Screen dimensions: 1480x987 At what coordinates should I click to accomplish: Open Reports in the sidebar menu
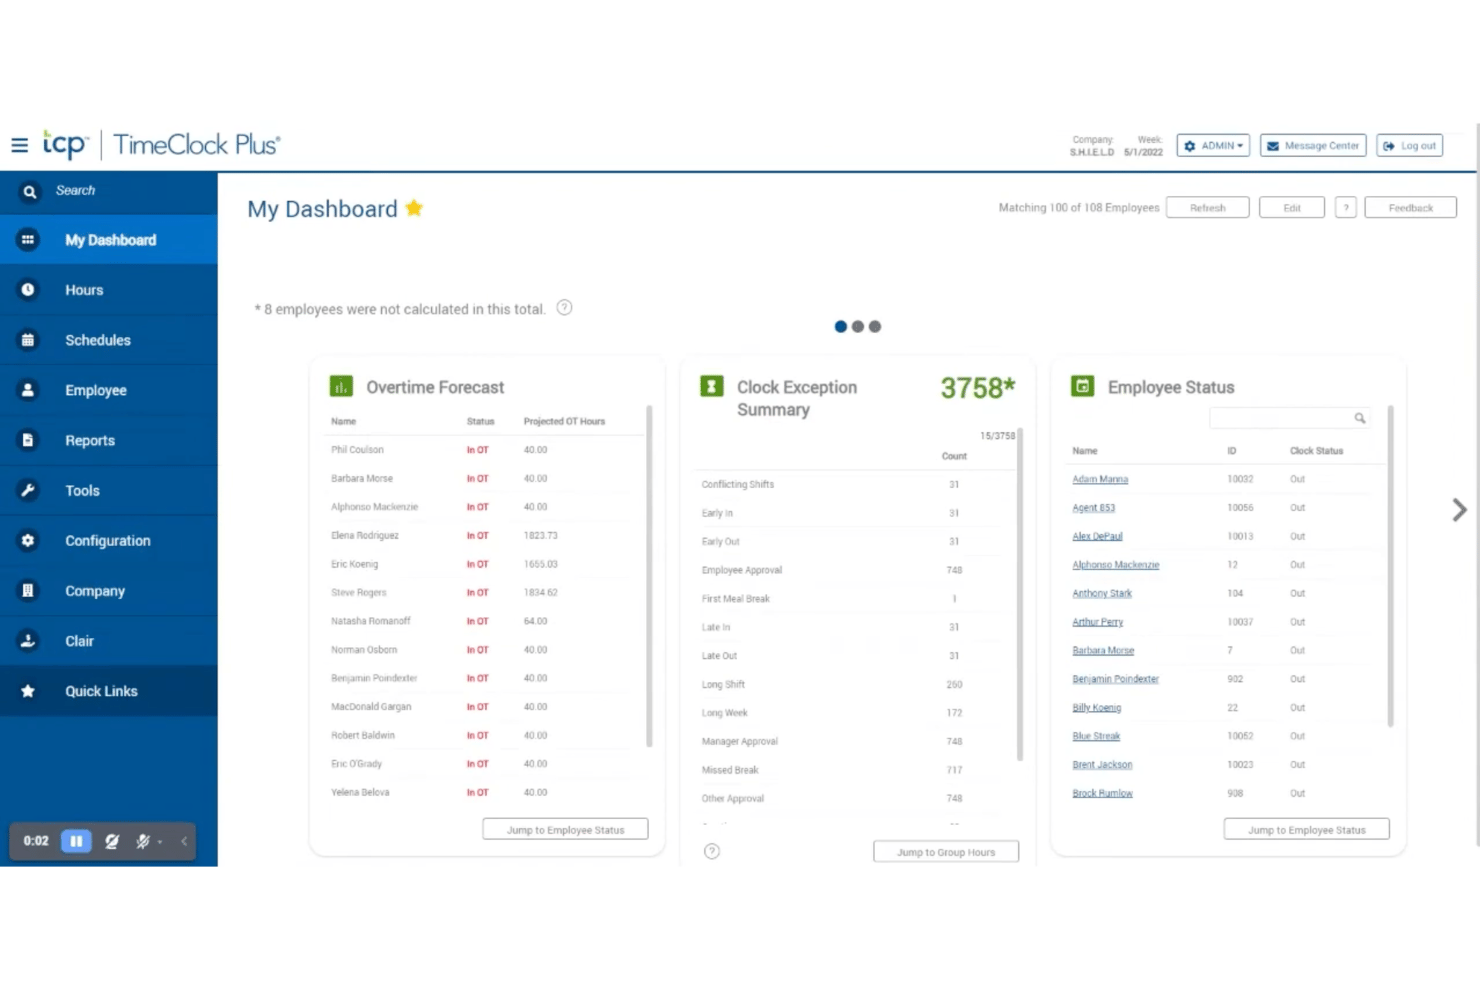click(109, 440)
